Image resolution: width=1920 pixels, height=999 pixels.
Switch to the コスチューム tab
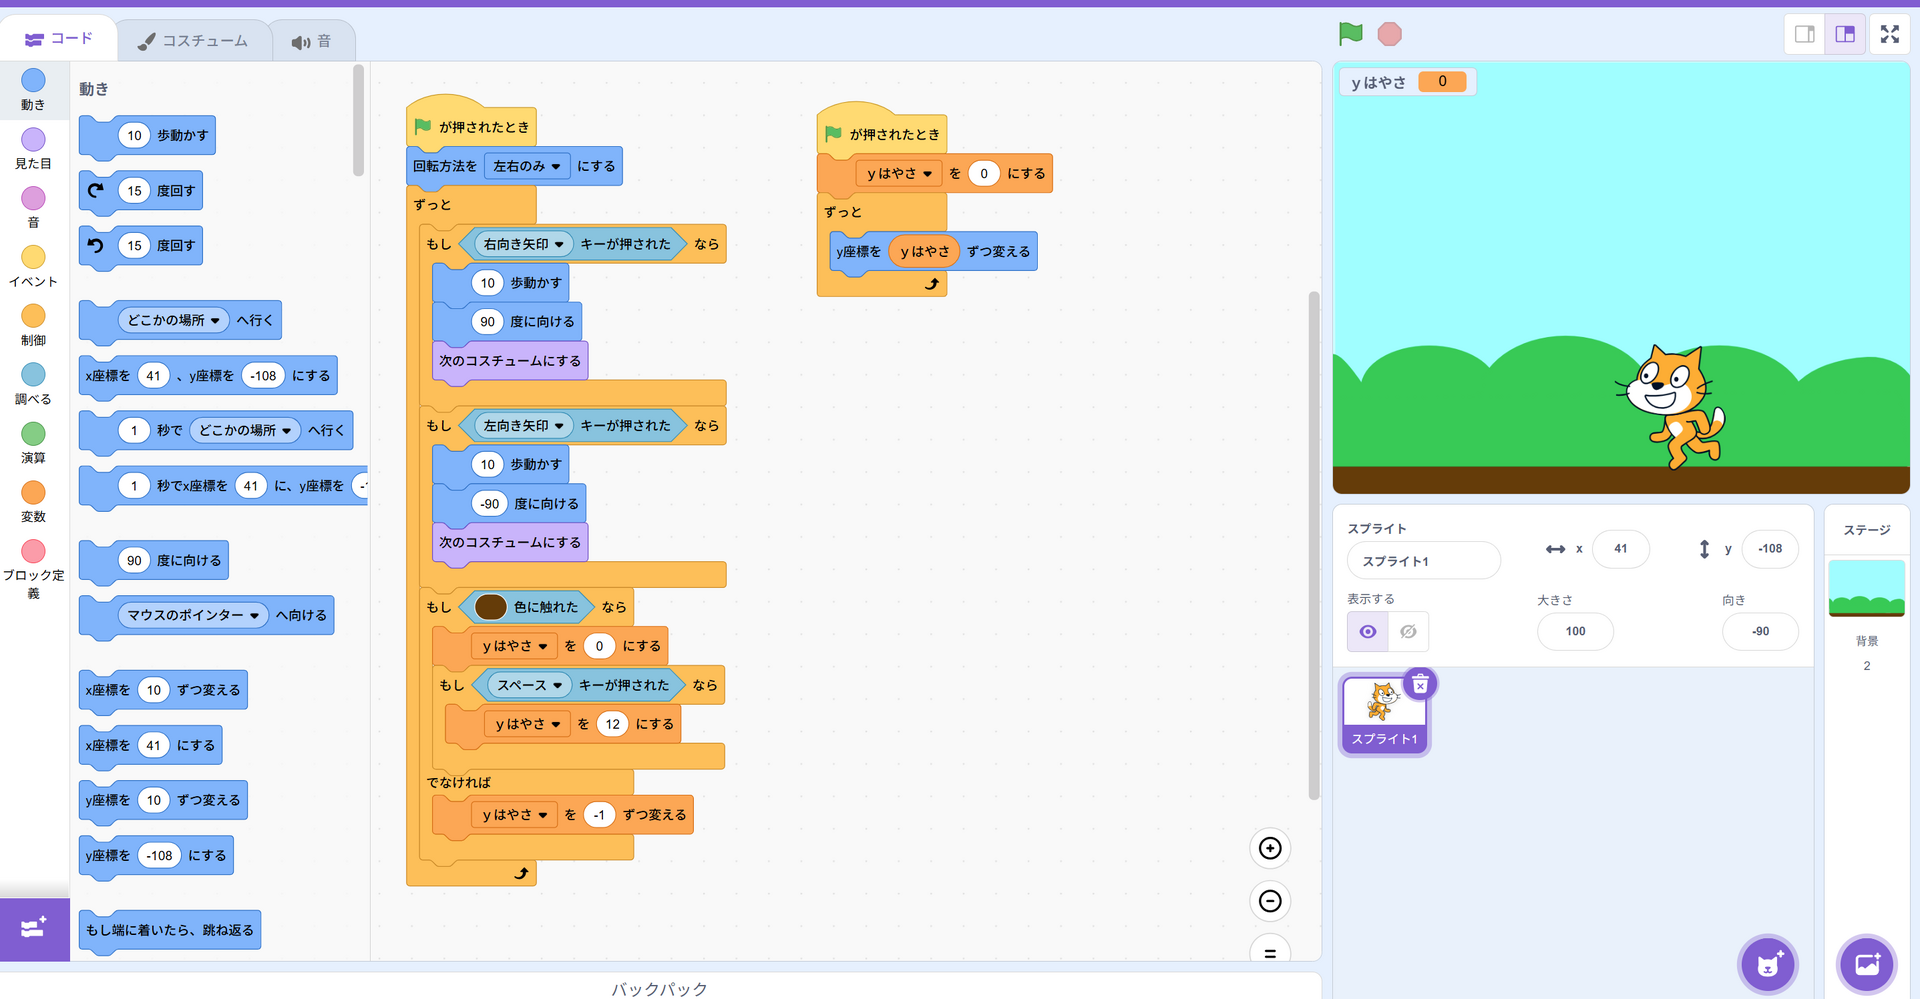(x=193, y=41)
